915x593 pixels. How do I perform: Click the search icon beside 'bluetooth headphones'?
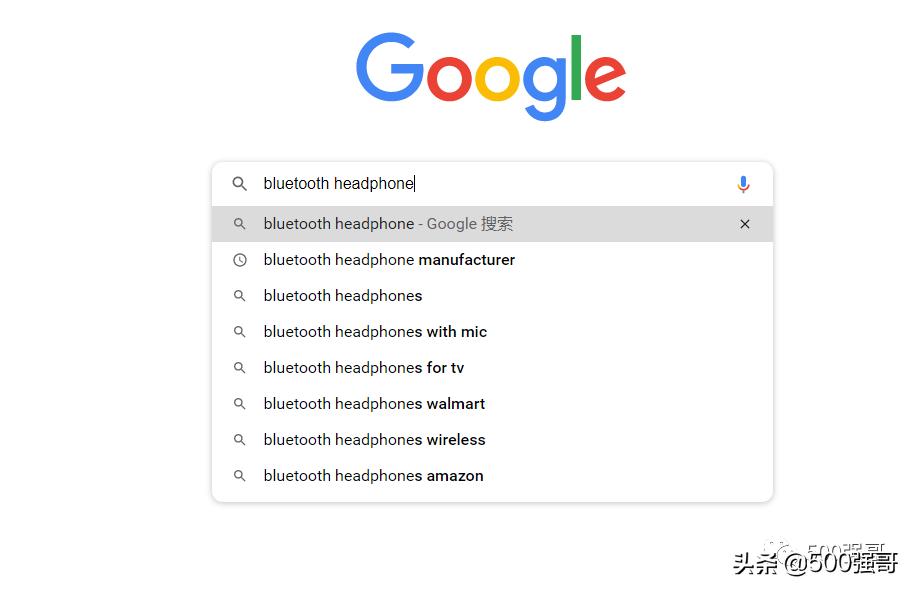click(x=240, y=296)
